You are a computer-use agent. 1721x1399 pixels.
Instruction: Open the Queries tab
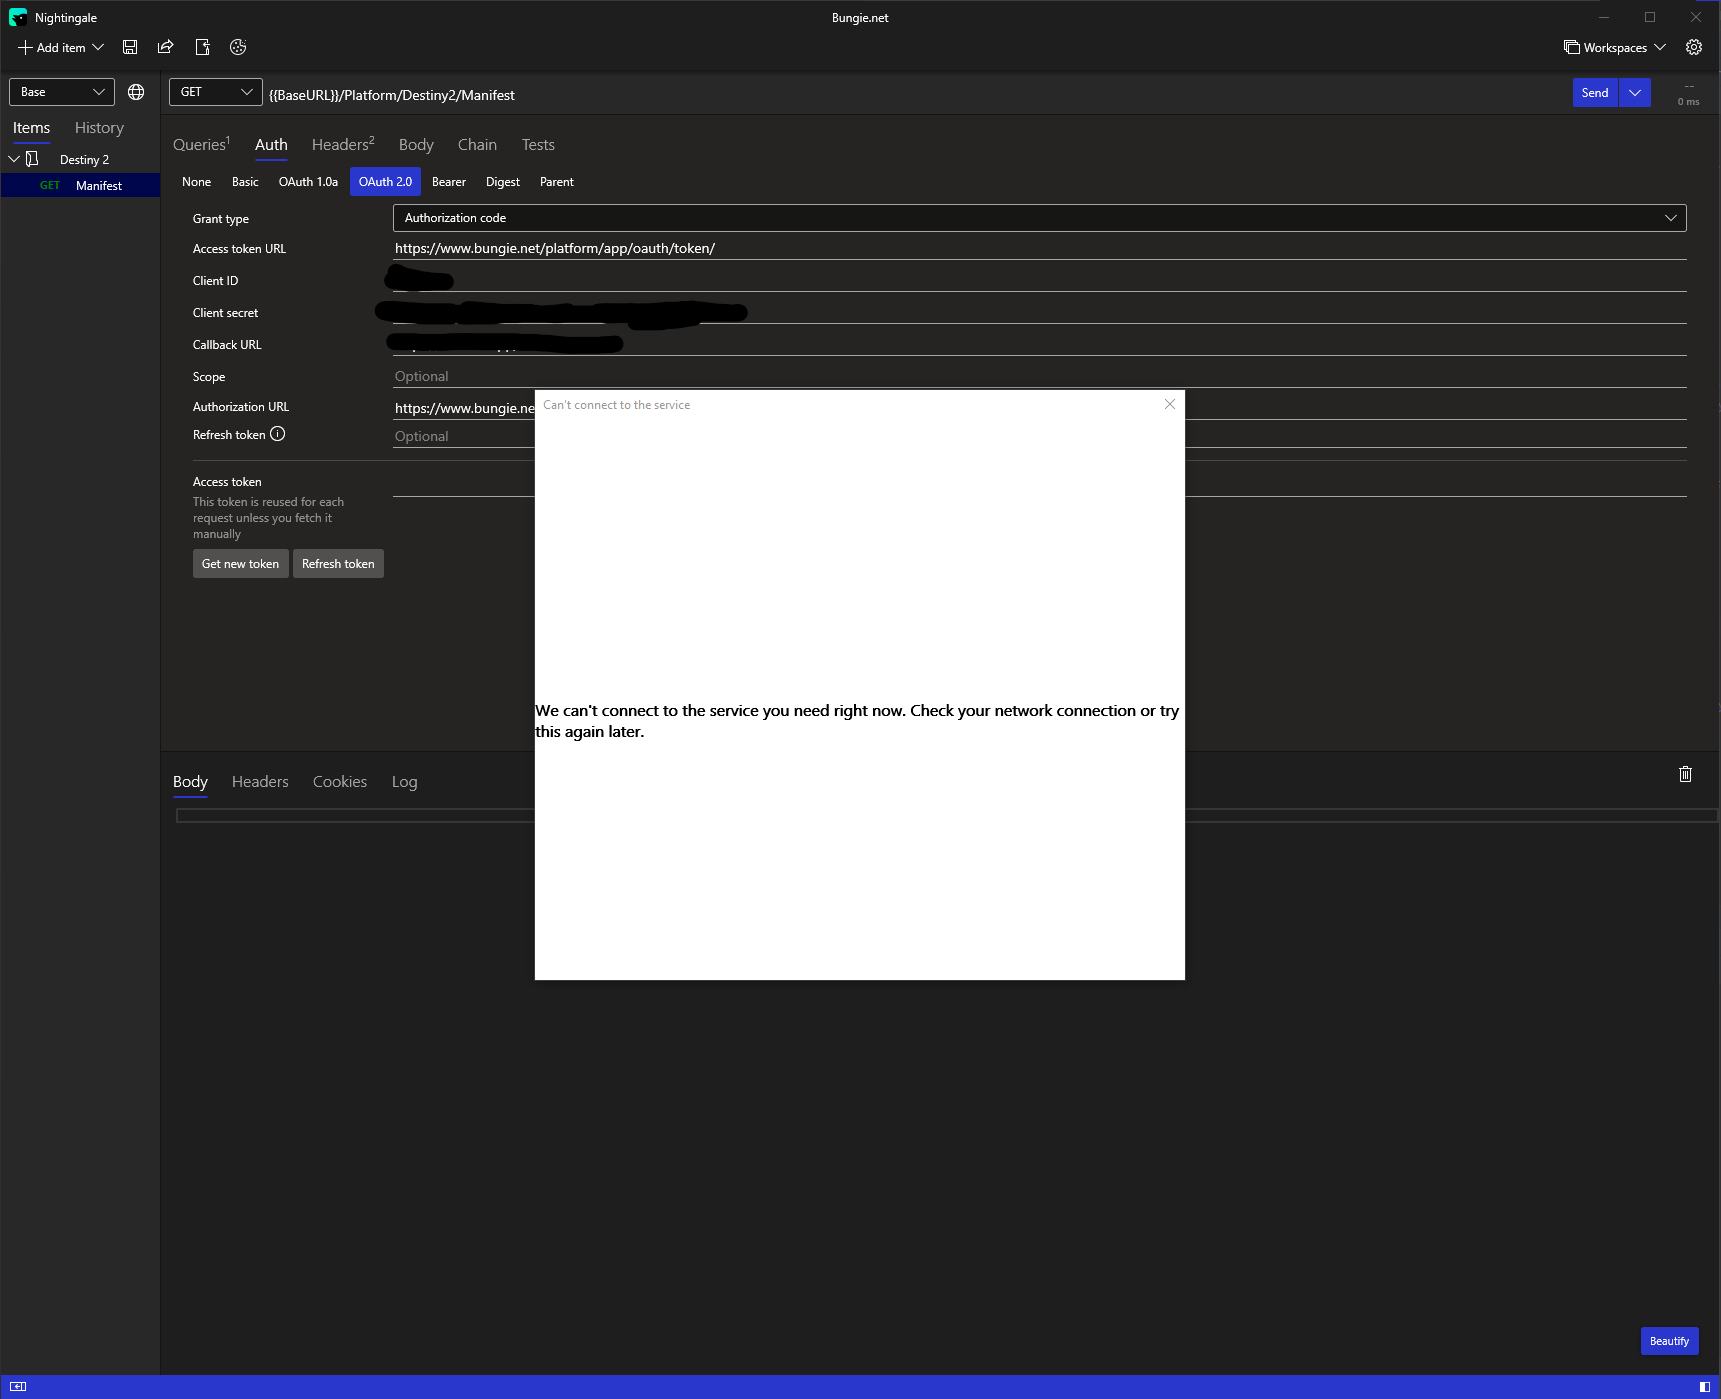point(201,145)
